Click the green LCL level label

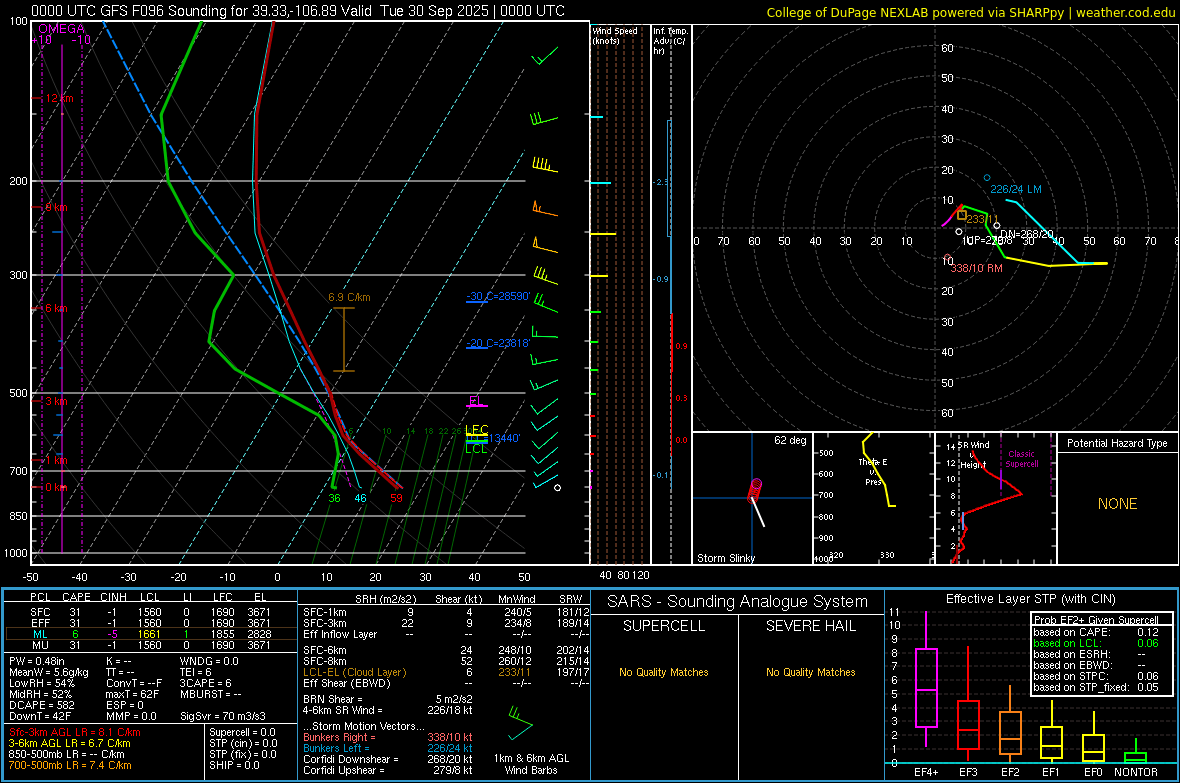tap(476, 449)
